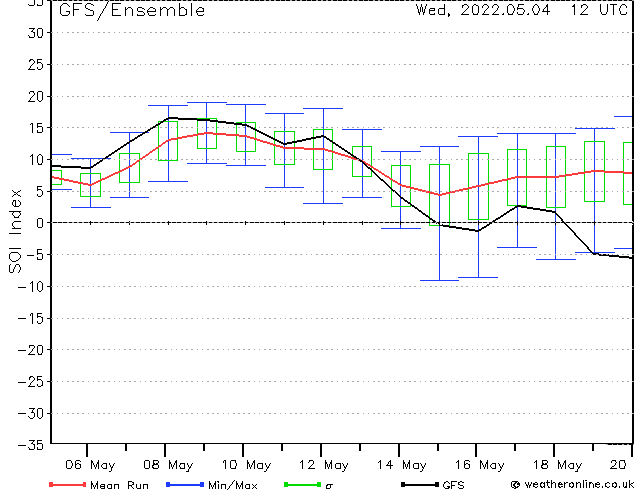Click the '06 May' x-axis label

point(90,465)
